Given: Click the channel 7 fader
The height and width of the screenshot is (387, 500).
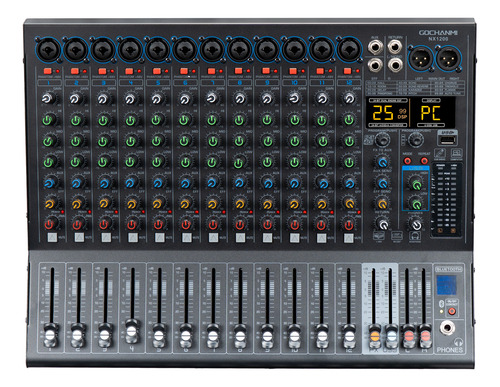Looking at the screenshot, I should click(x=213, y=335).
